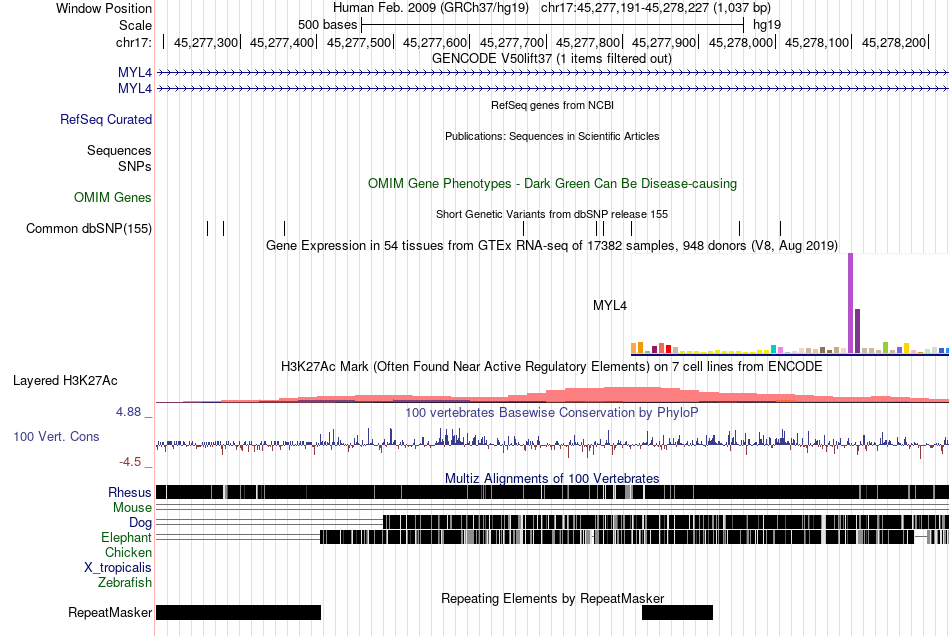Click Multiz Alignments of 100 Vertebrates title
This screenshot has width=950, height=636.
[552, 479]
